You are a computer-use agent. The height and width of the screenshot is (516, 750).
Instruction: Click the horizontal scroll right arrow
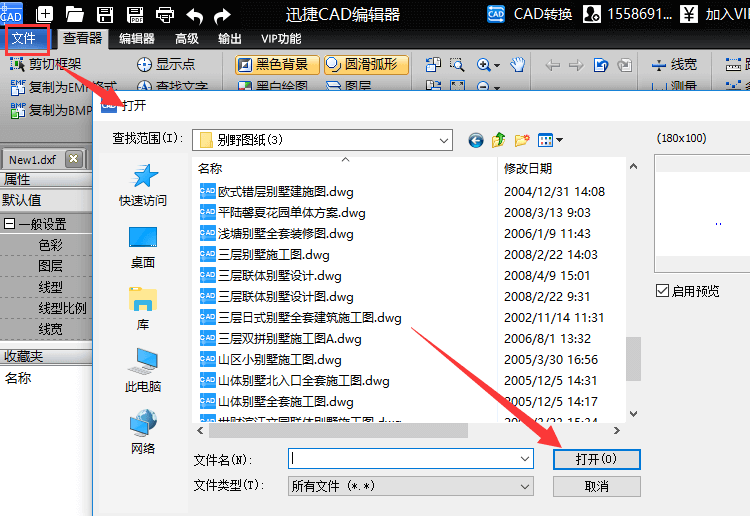point(617,430)
